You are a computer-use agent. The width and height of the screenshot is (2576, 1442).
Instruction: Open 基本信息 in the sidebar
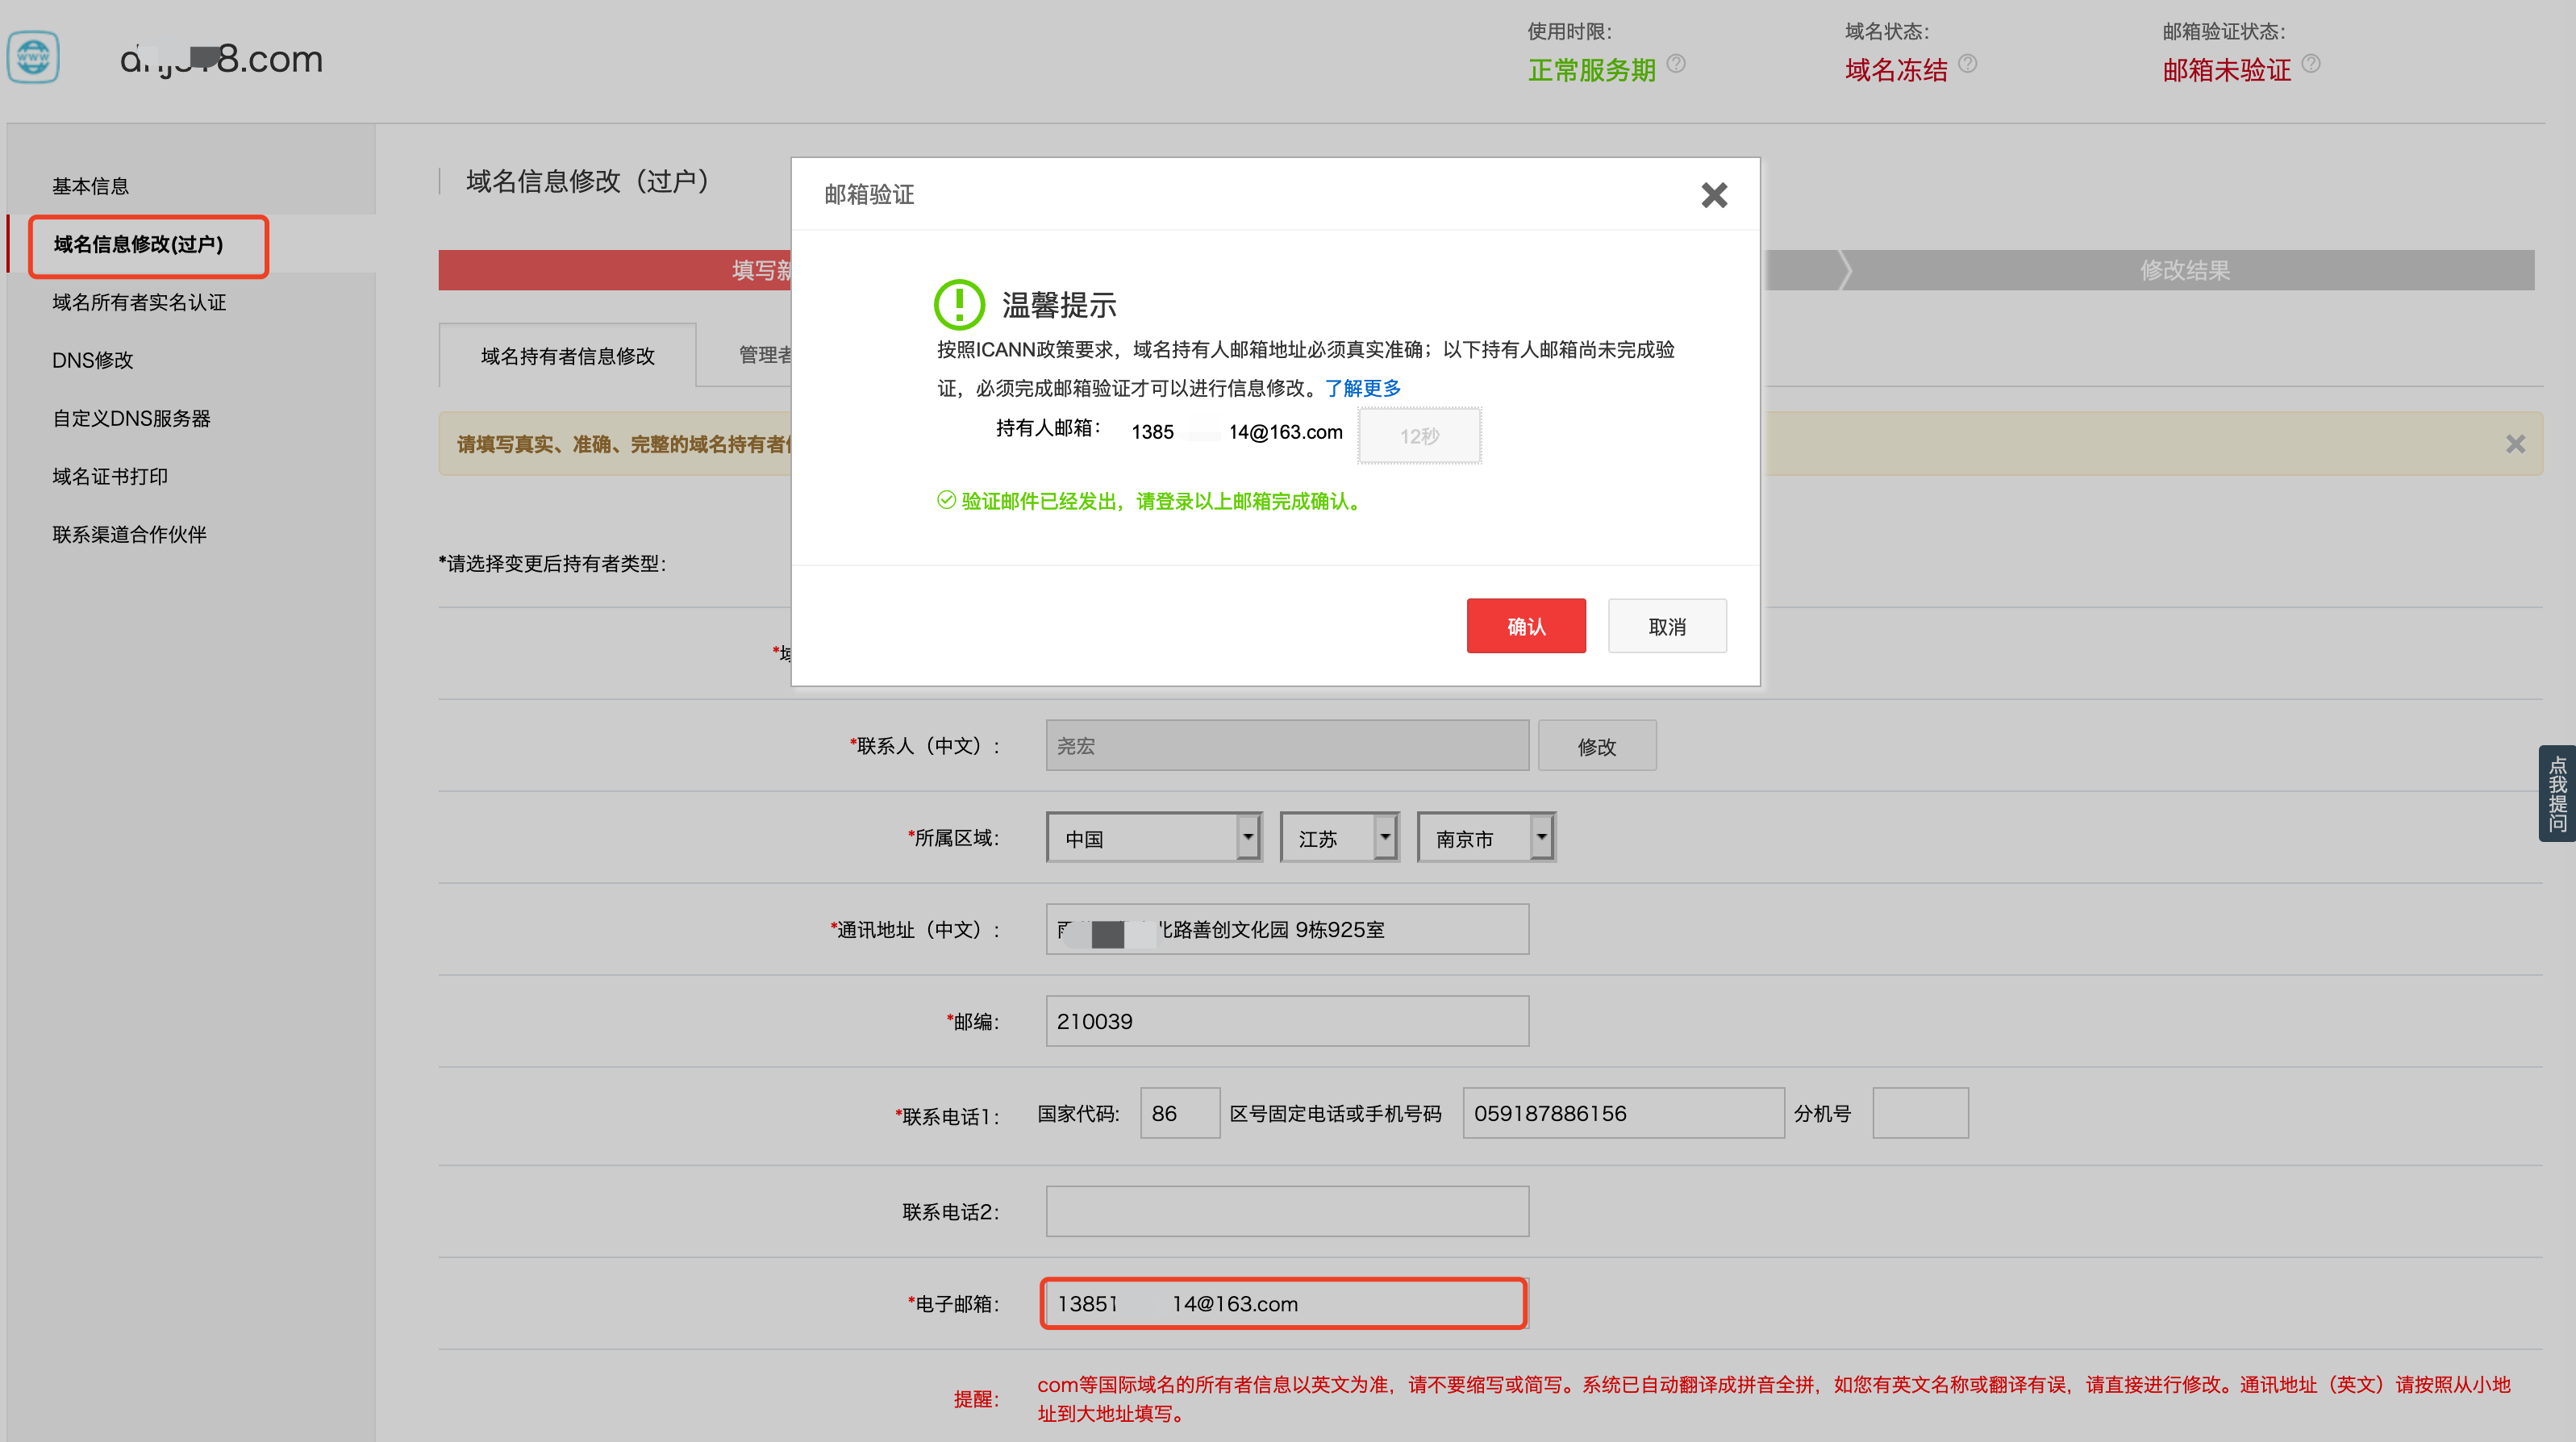(91, 186)
